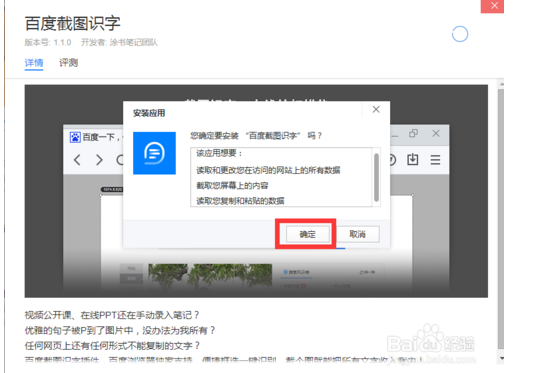
Task: Click the scrollbar down arrow of detail page
Action: point(501,358)
